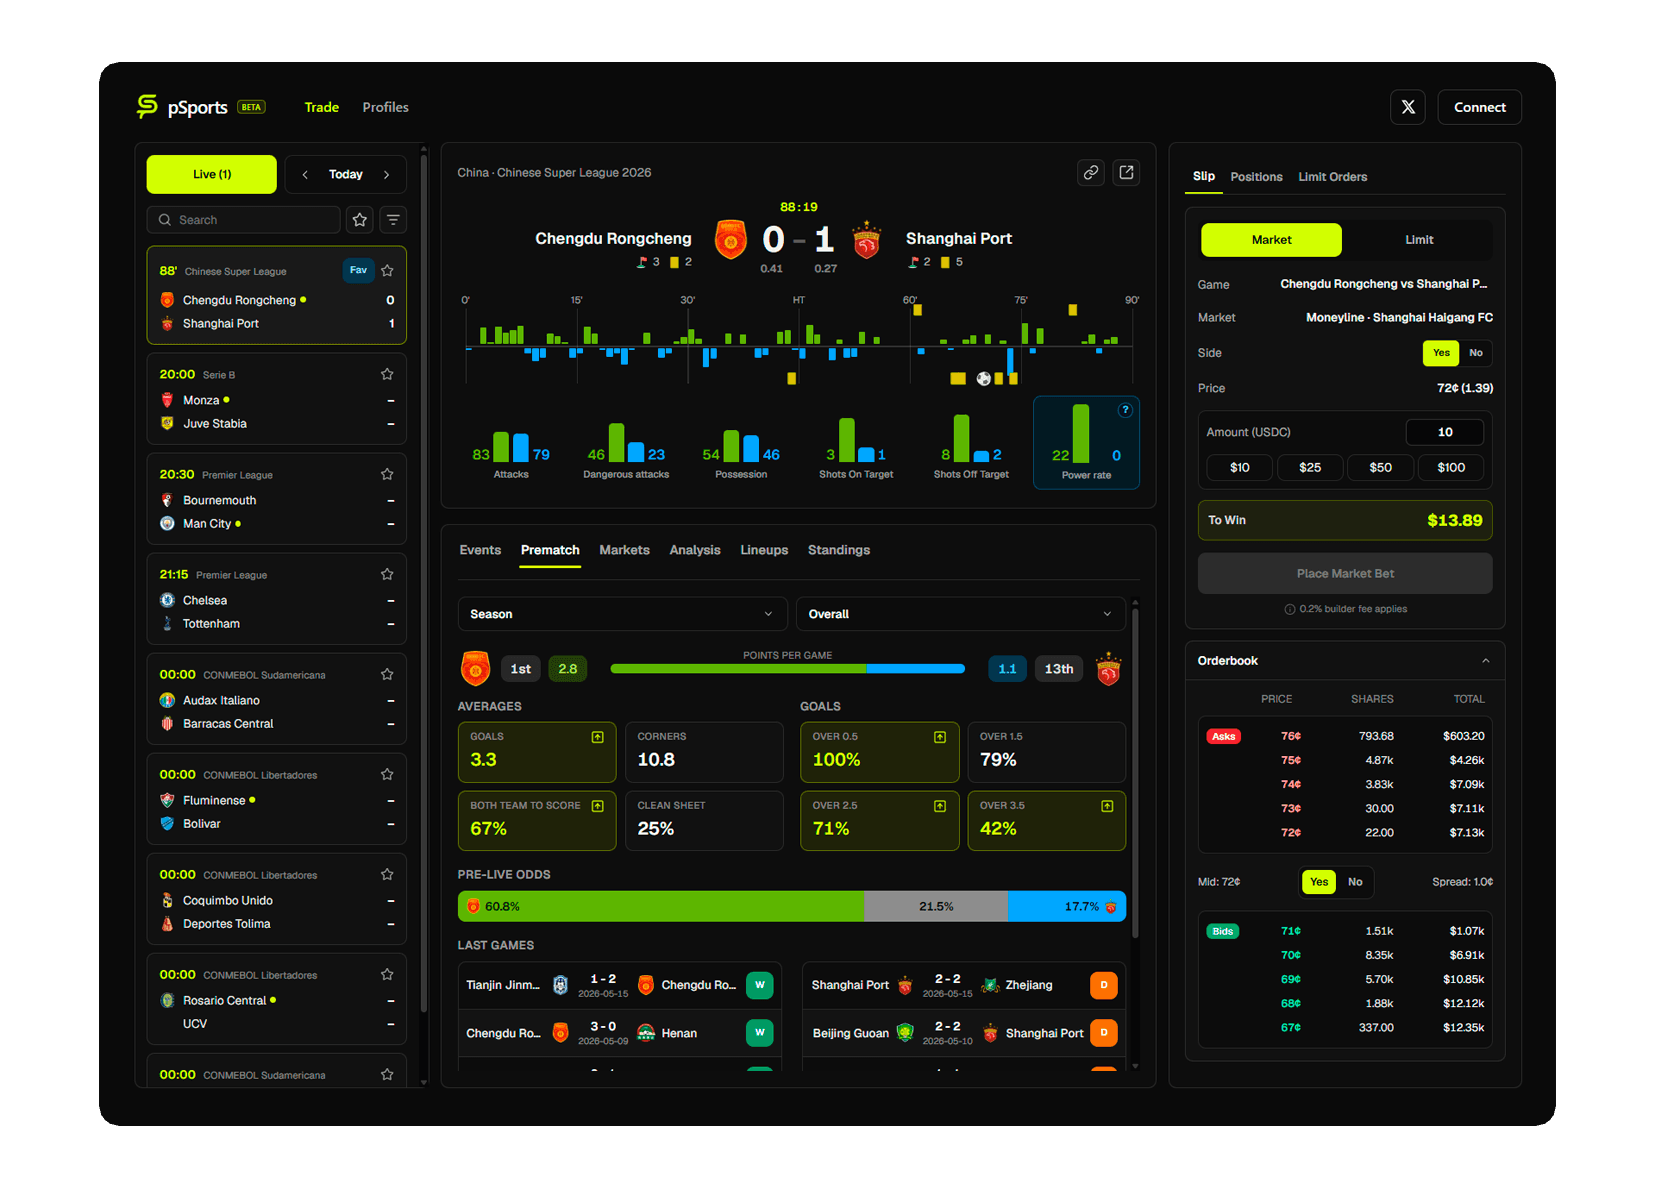Switch to the Markets tab
The width and height of the screenshot is (1656, 1187).
624,550
